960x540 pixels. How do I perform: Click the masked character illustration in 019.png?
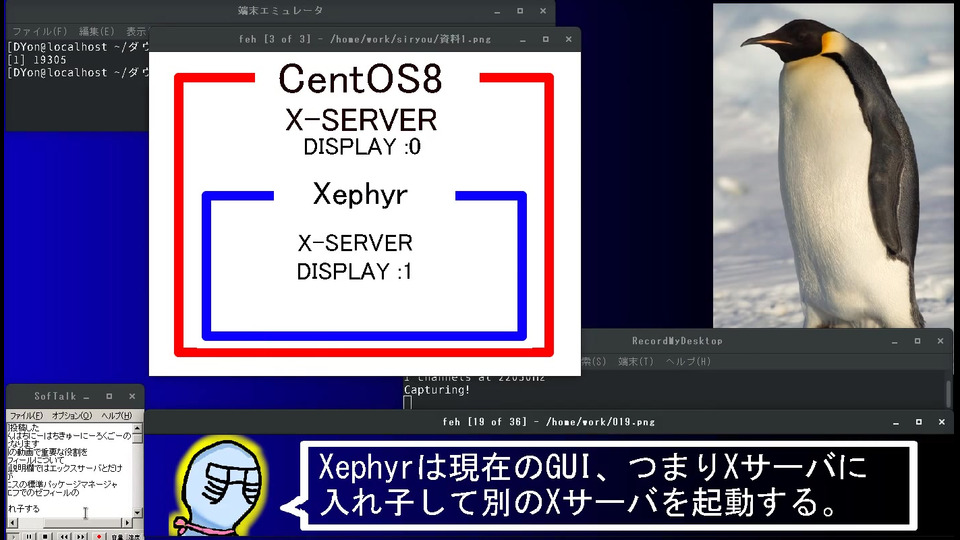[220, 487]
